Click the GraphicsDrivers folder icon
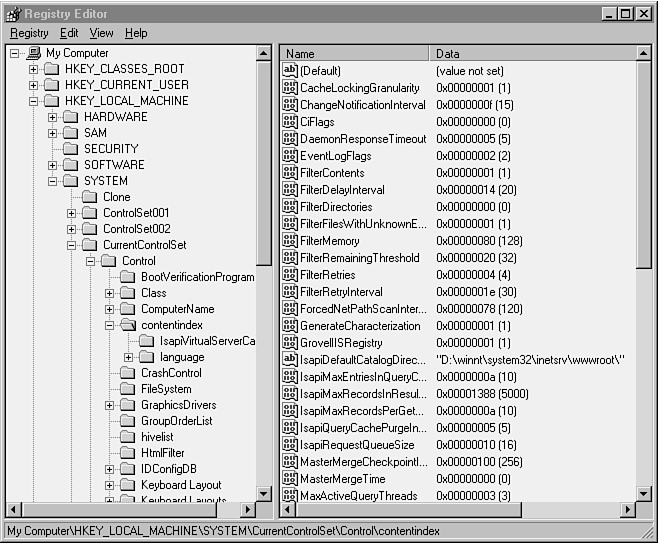The width and height of the screenshot is (660, 543). click(x=128, y=405)
